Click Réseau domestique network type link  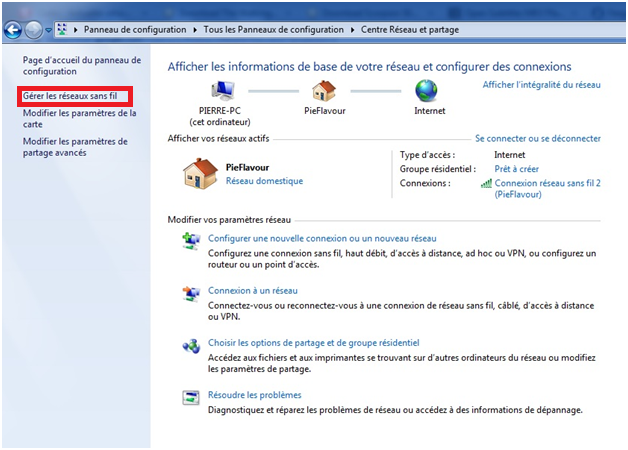click(264, 181)
